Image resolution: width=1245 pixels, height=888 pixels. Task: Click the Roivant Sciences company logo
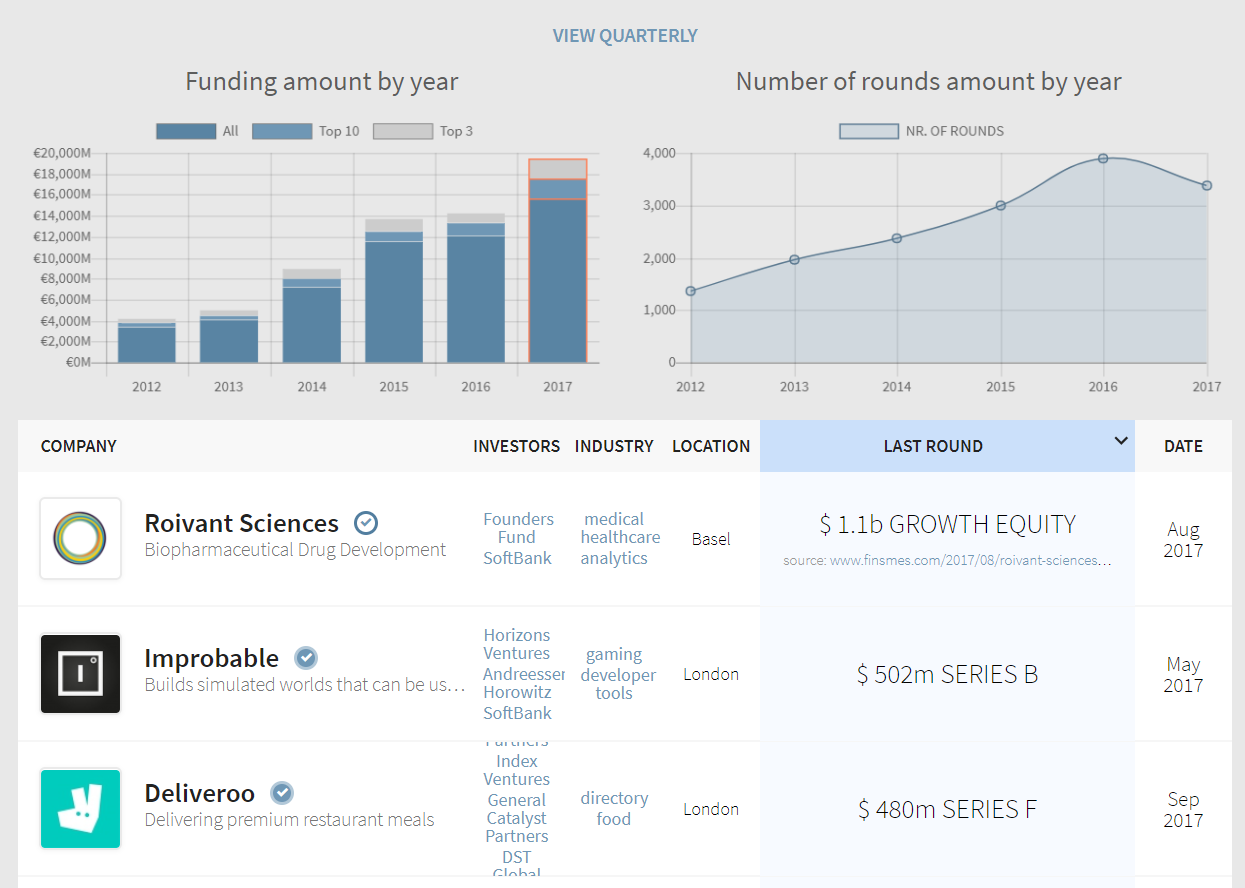pos(80,538)
